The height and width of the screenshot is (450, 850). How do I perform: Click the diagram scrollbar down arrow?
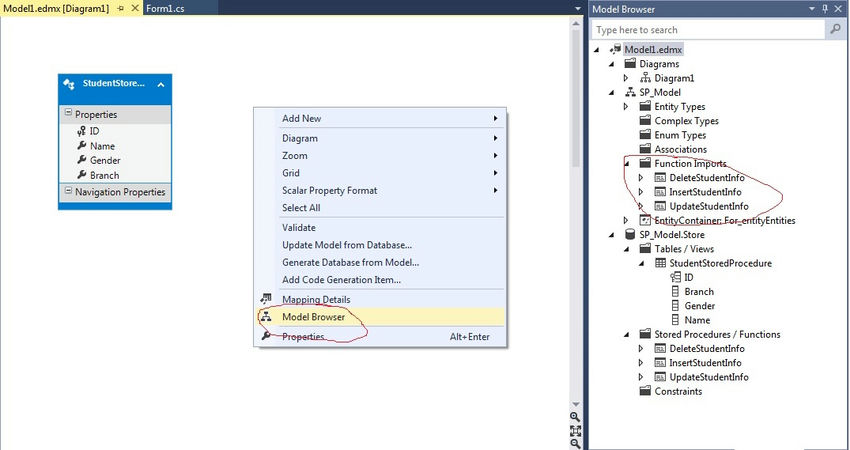[x=575, y=404]
